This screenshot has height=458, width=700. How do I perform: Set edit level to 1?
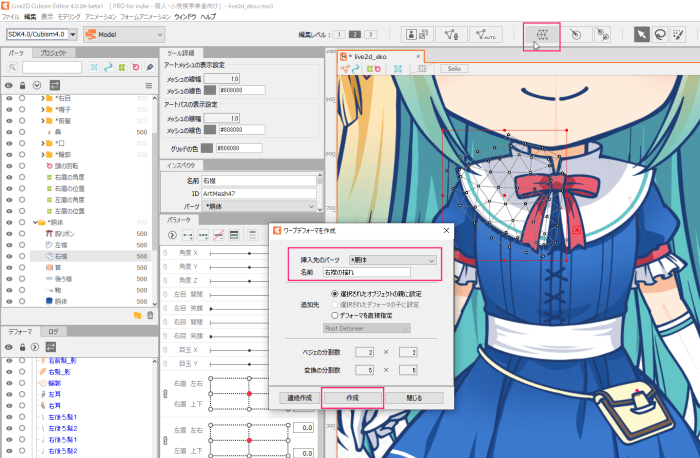[x=339, y=34]
